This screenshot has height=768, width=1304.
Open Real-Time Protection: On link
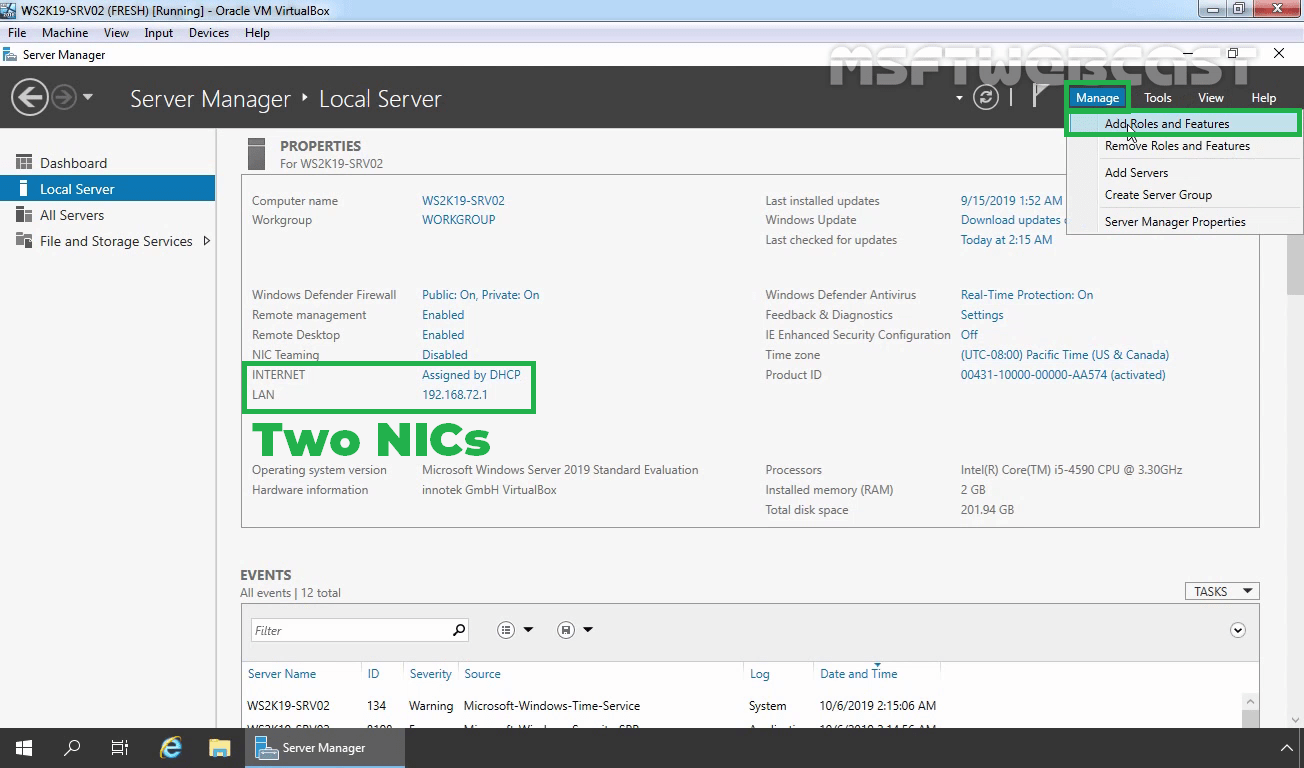pos(1027,295)
